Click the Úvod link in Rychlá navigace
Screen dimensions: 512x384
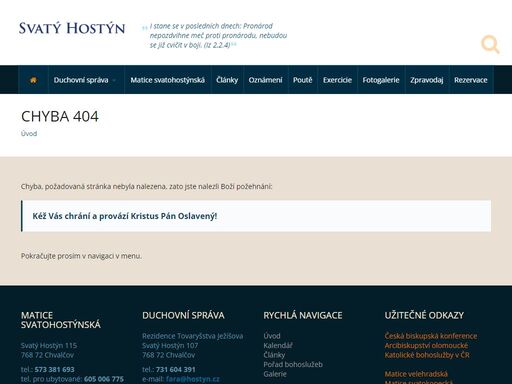click(x=272, y=336)
